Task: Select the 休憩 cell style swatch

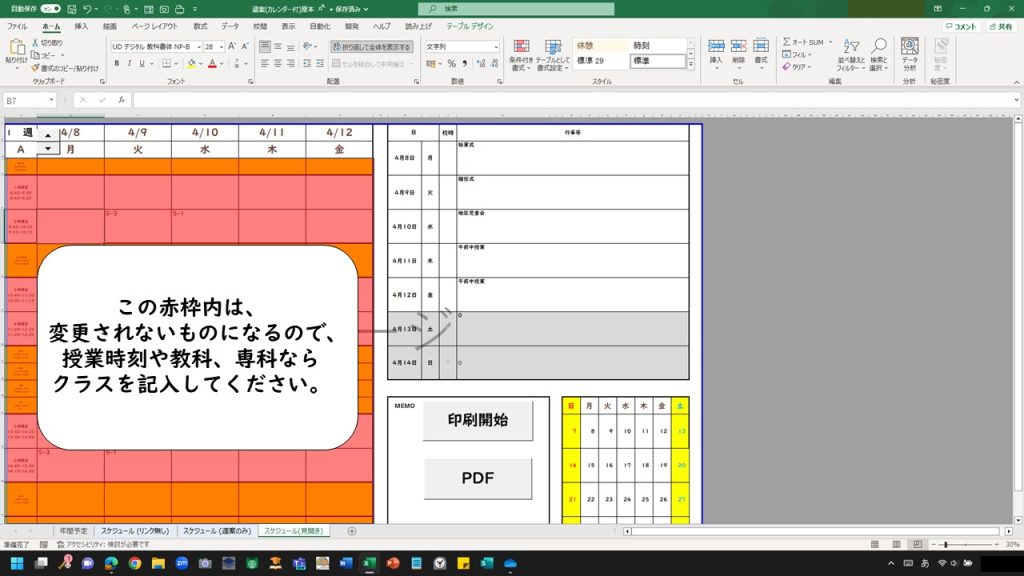Action: [599, 46]
